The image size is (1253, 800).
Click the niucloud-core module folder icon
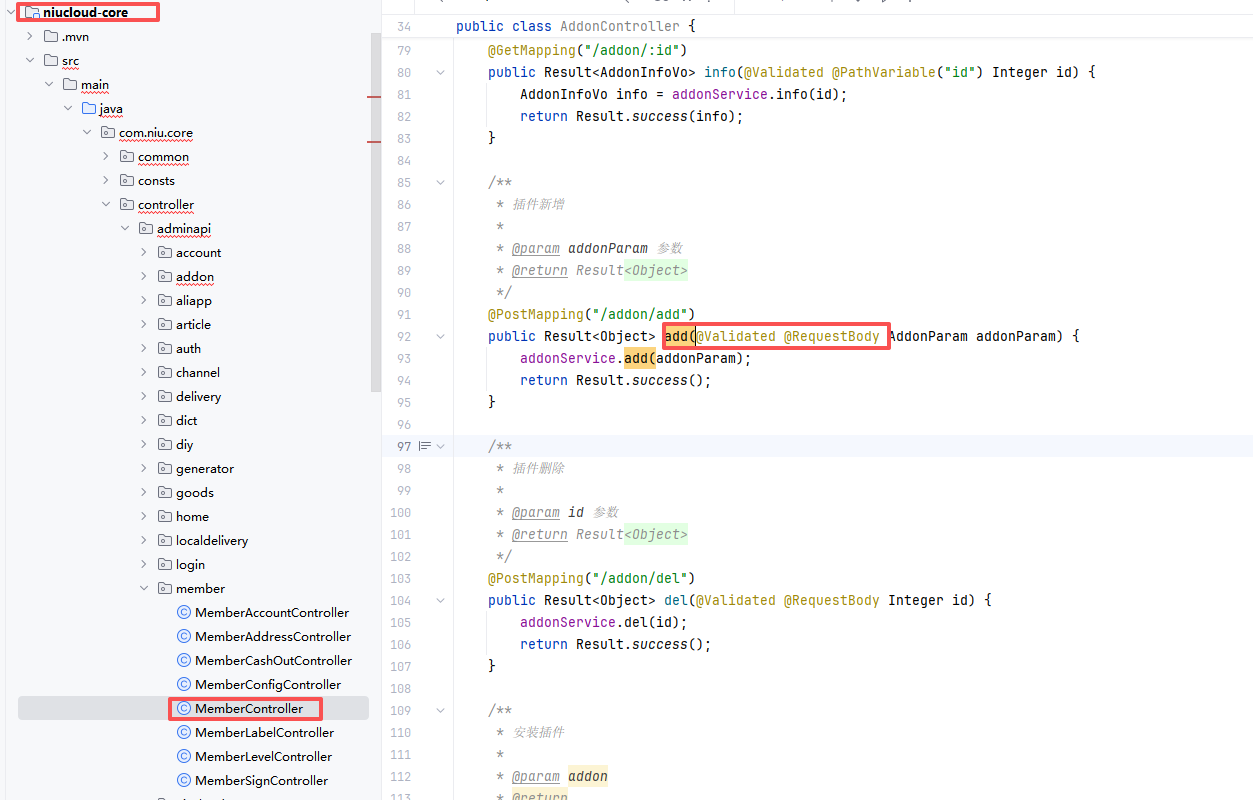32,13
